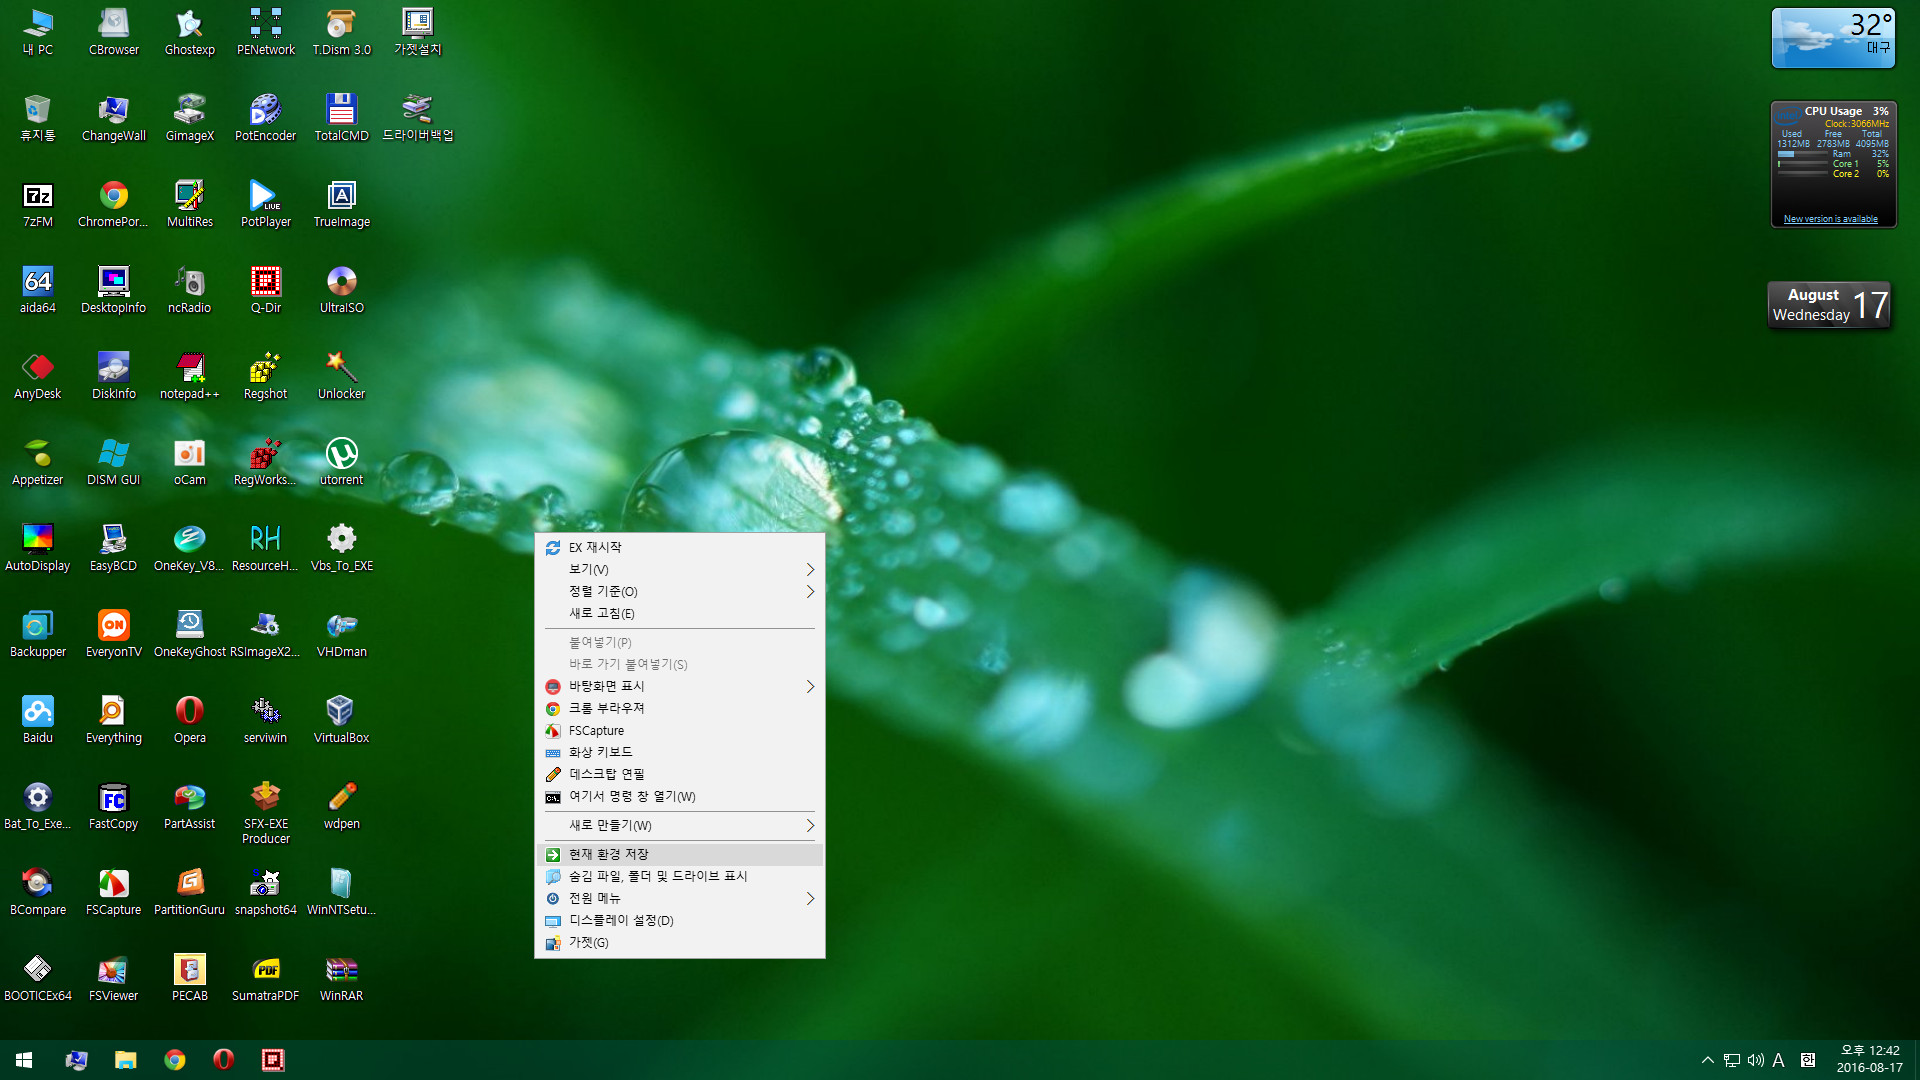Choose EX 재시작 in context menu
The height and width of the screenshot is (1080, 1920).
(680, 547)
